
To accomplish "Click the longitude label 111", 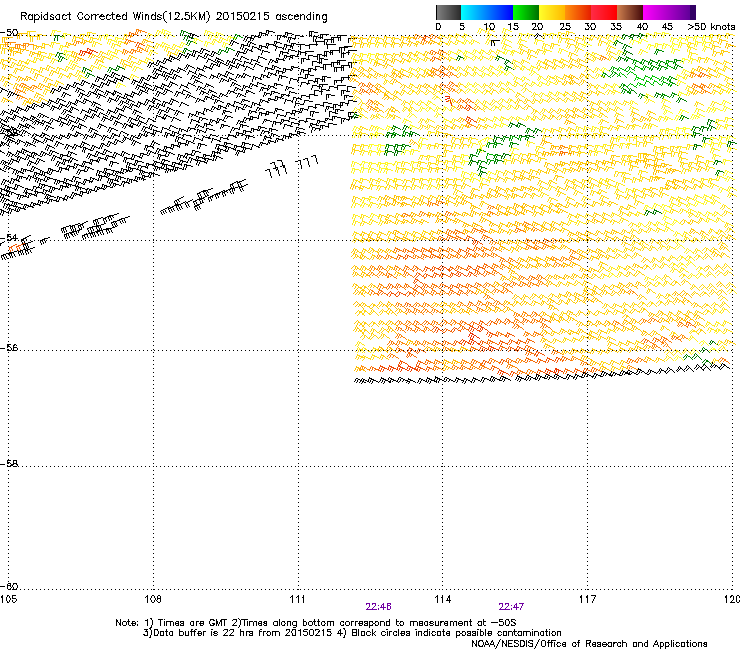I will 297,599.
